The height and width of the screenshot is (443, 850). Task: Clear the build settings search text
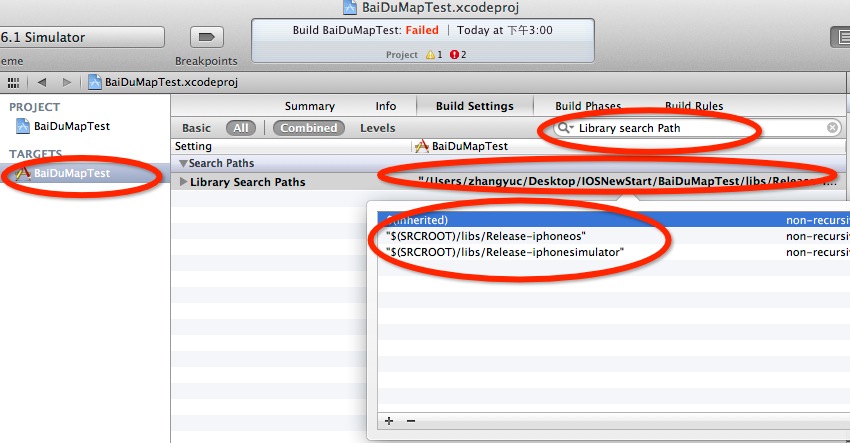click(x=832, y=128)
